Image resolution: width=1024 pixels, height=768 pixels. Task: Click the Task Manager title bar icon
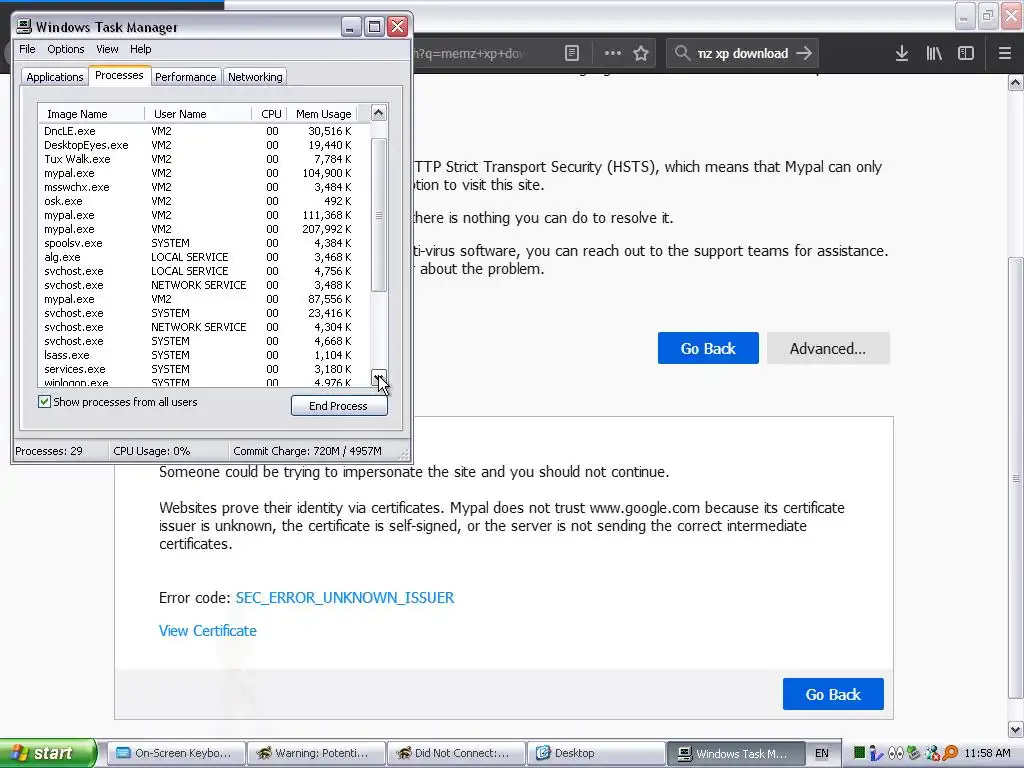tap(24, 26)
